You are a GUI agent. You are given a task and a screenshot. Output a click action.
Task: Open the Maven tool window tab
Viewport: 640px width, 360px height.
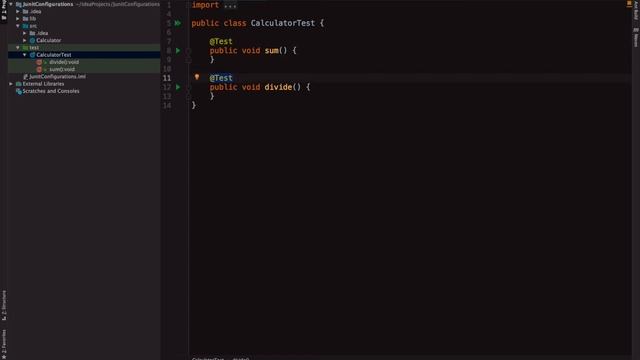click(636, 38)
